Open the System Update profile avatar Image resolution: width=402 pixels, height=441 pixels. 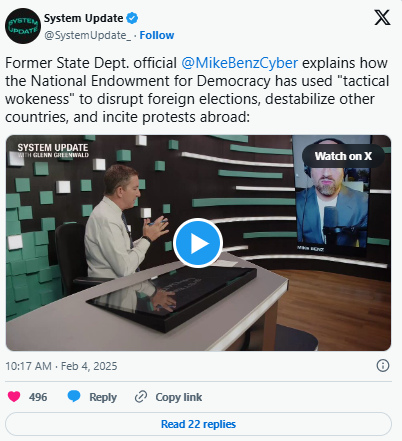click(23, 26)
